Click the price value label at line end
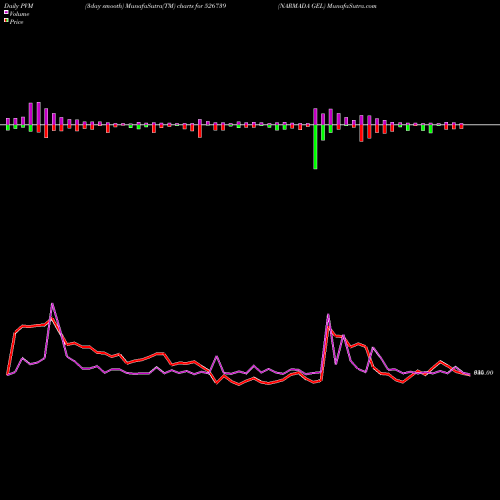 point(483,373)
